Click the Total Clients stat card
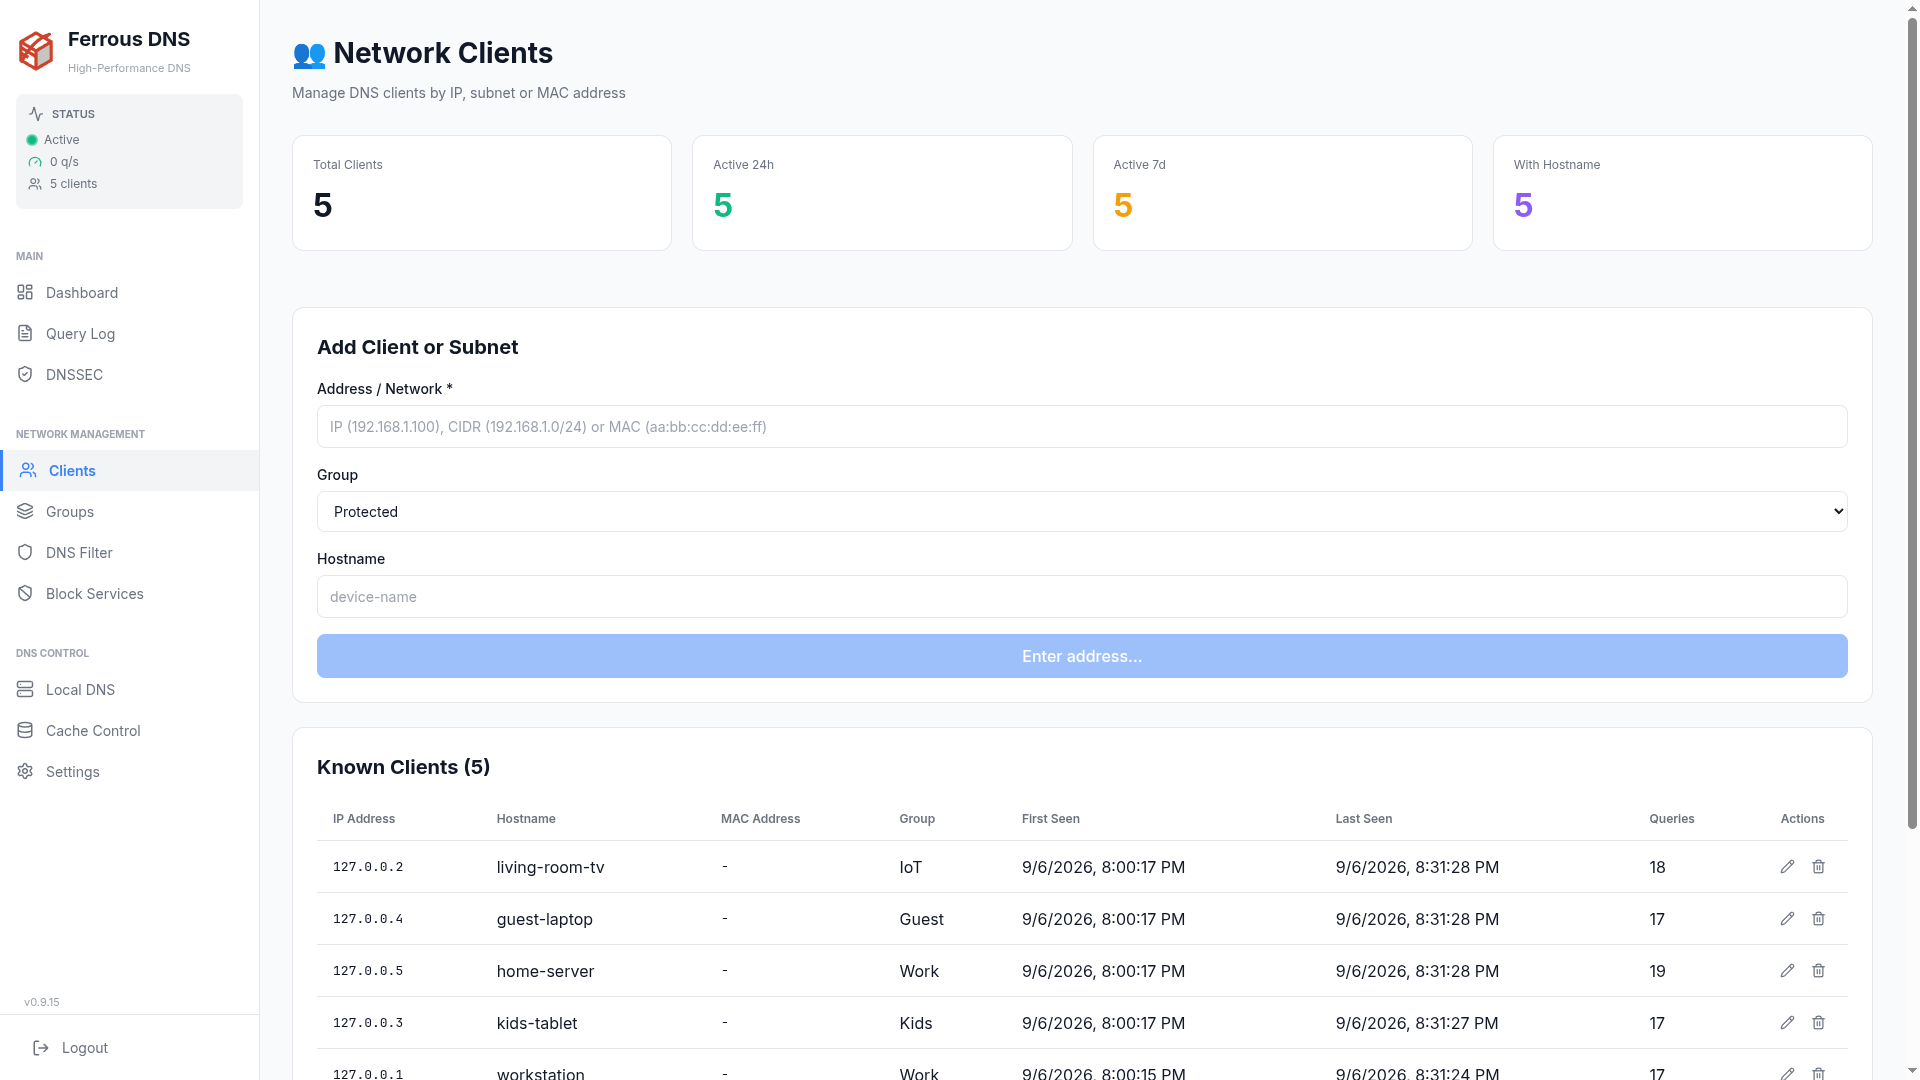1920x1080 pixels. tap(482, 193)
